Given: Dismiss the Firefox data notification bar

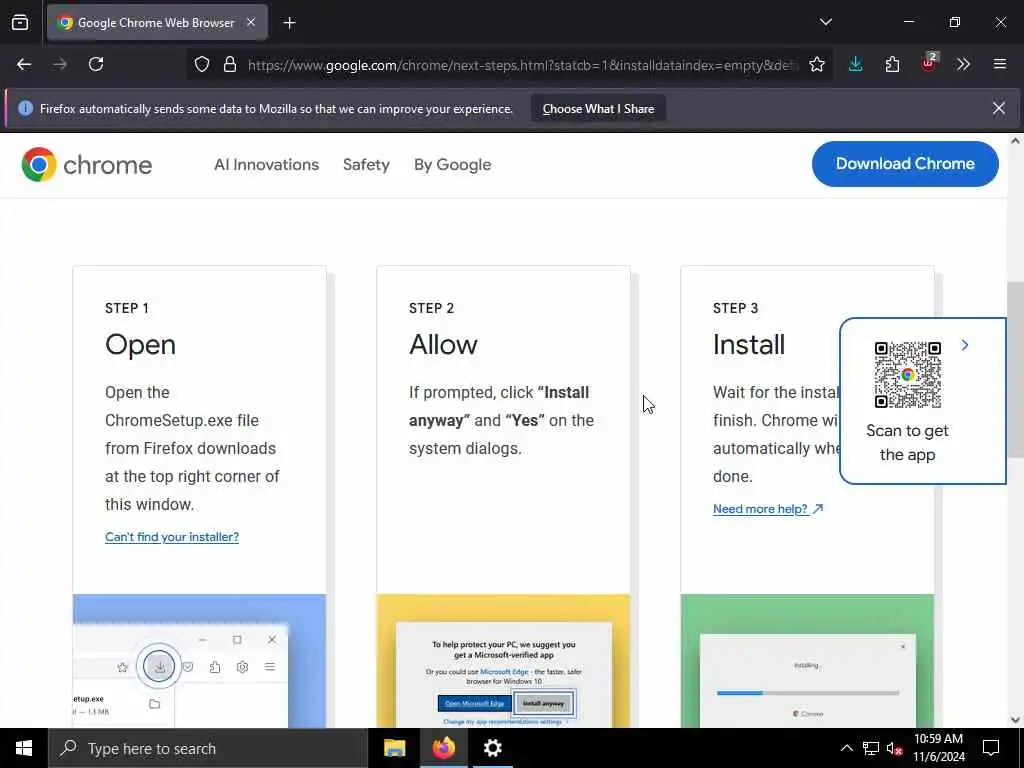Looking at the screenshot, I should (x=999, y=108).
